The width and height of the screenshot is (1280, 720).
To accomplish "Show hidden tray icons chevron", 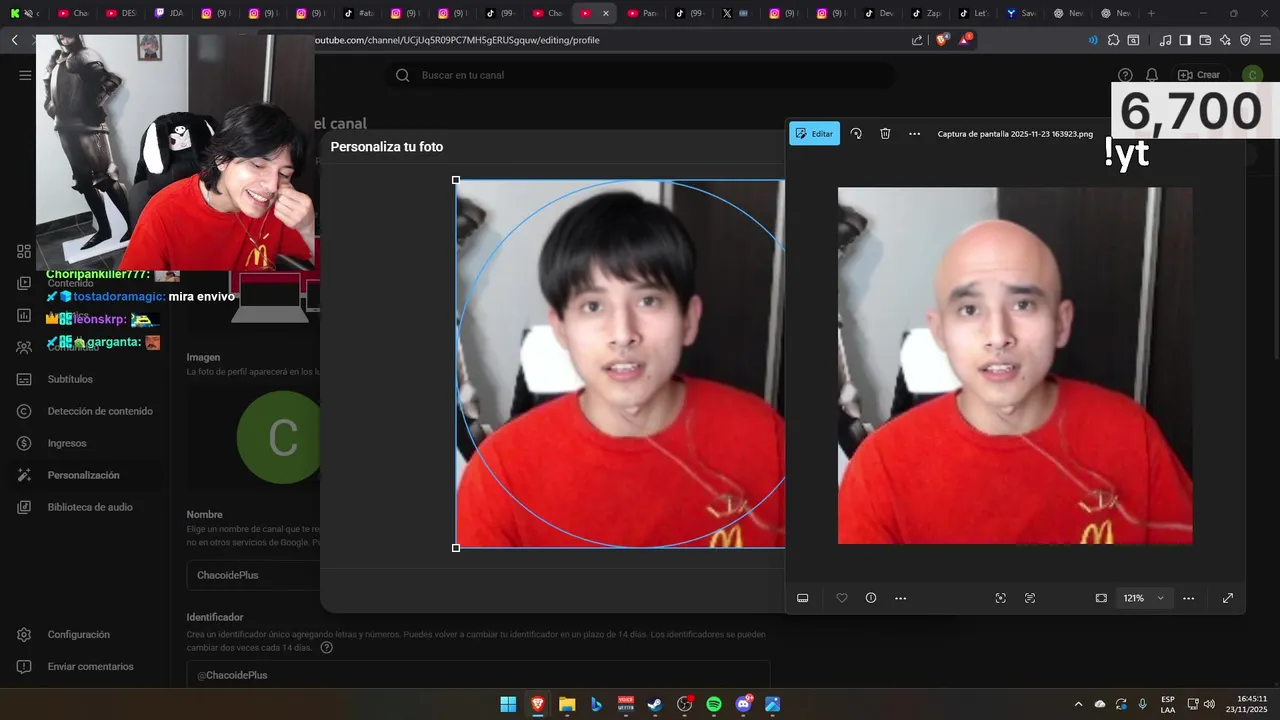I will pyautogui.click(x=1078, y=704).
